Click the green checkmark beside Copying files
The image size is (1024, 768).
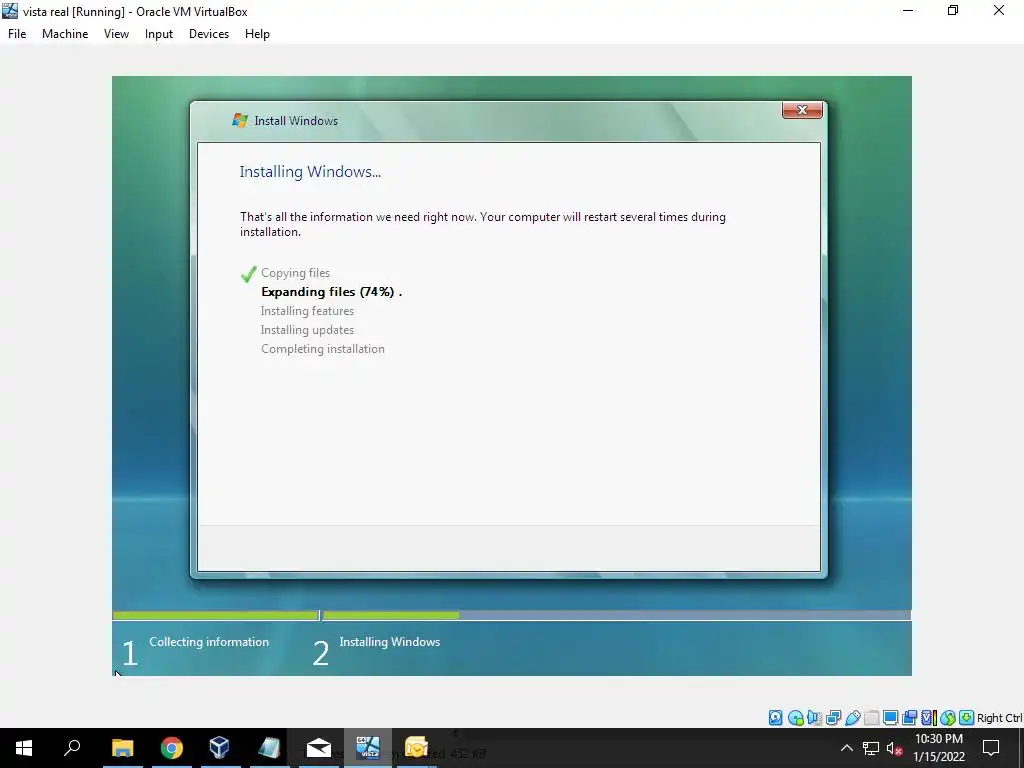click(x=248, y=274)
